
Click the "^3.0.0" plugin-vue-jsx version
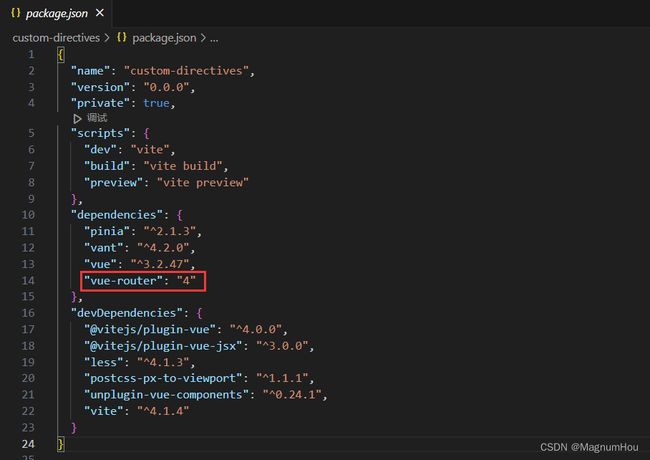[282, 346]
